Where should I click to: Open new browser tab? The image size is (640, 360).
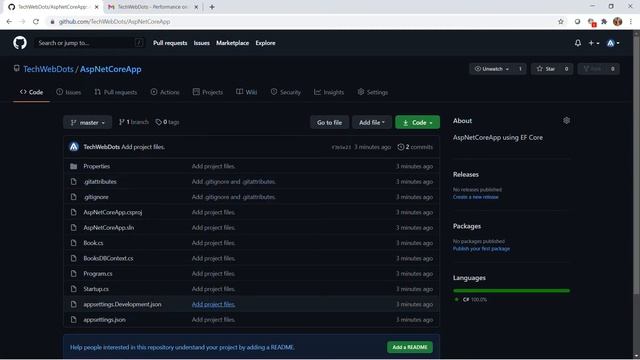pyautogui.click(x=212, y=7)
